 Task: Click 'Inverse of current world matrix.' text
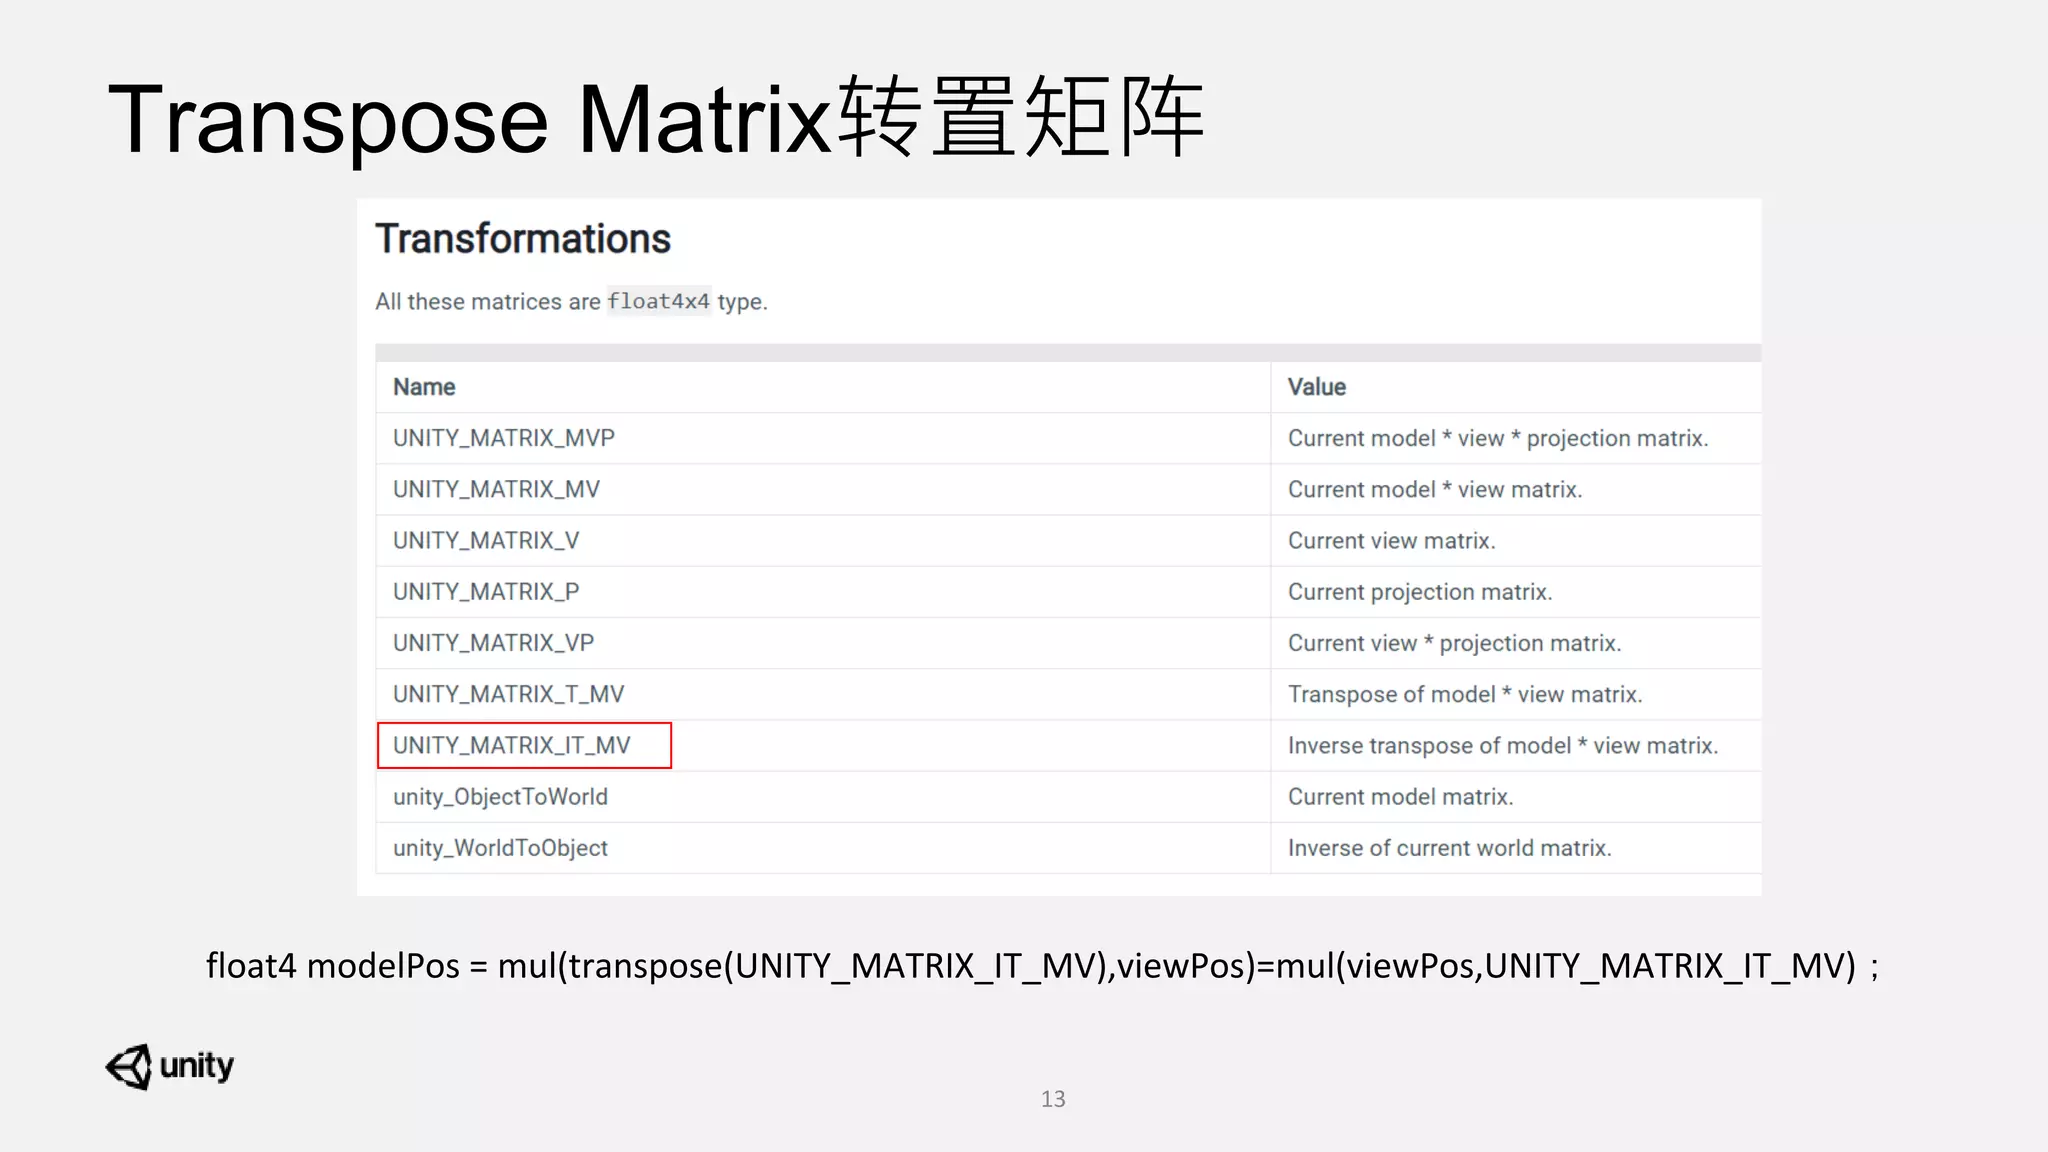[x=1449, y=848]
